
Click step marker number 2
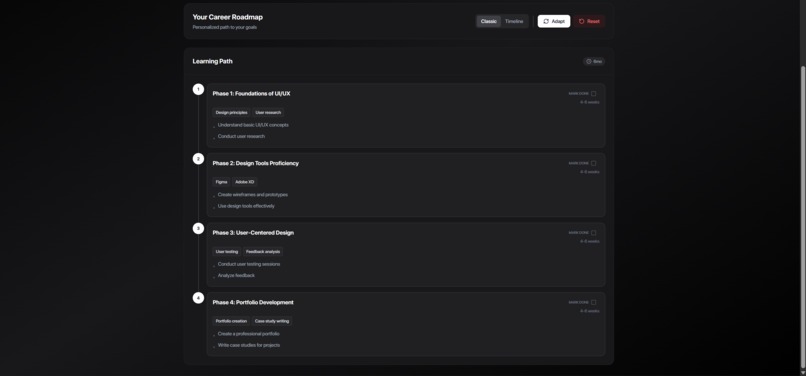(x=198, y=159)
